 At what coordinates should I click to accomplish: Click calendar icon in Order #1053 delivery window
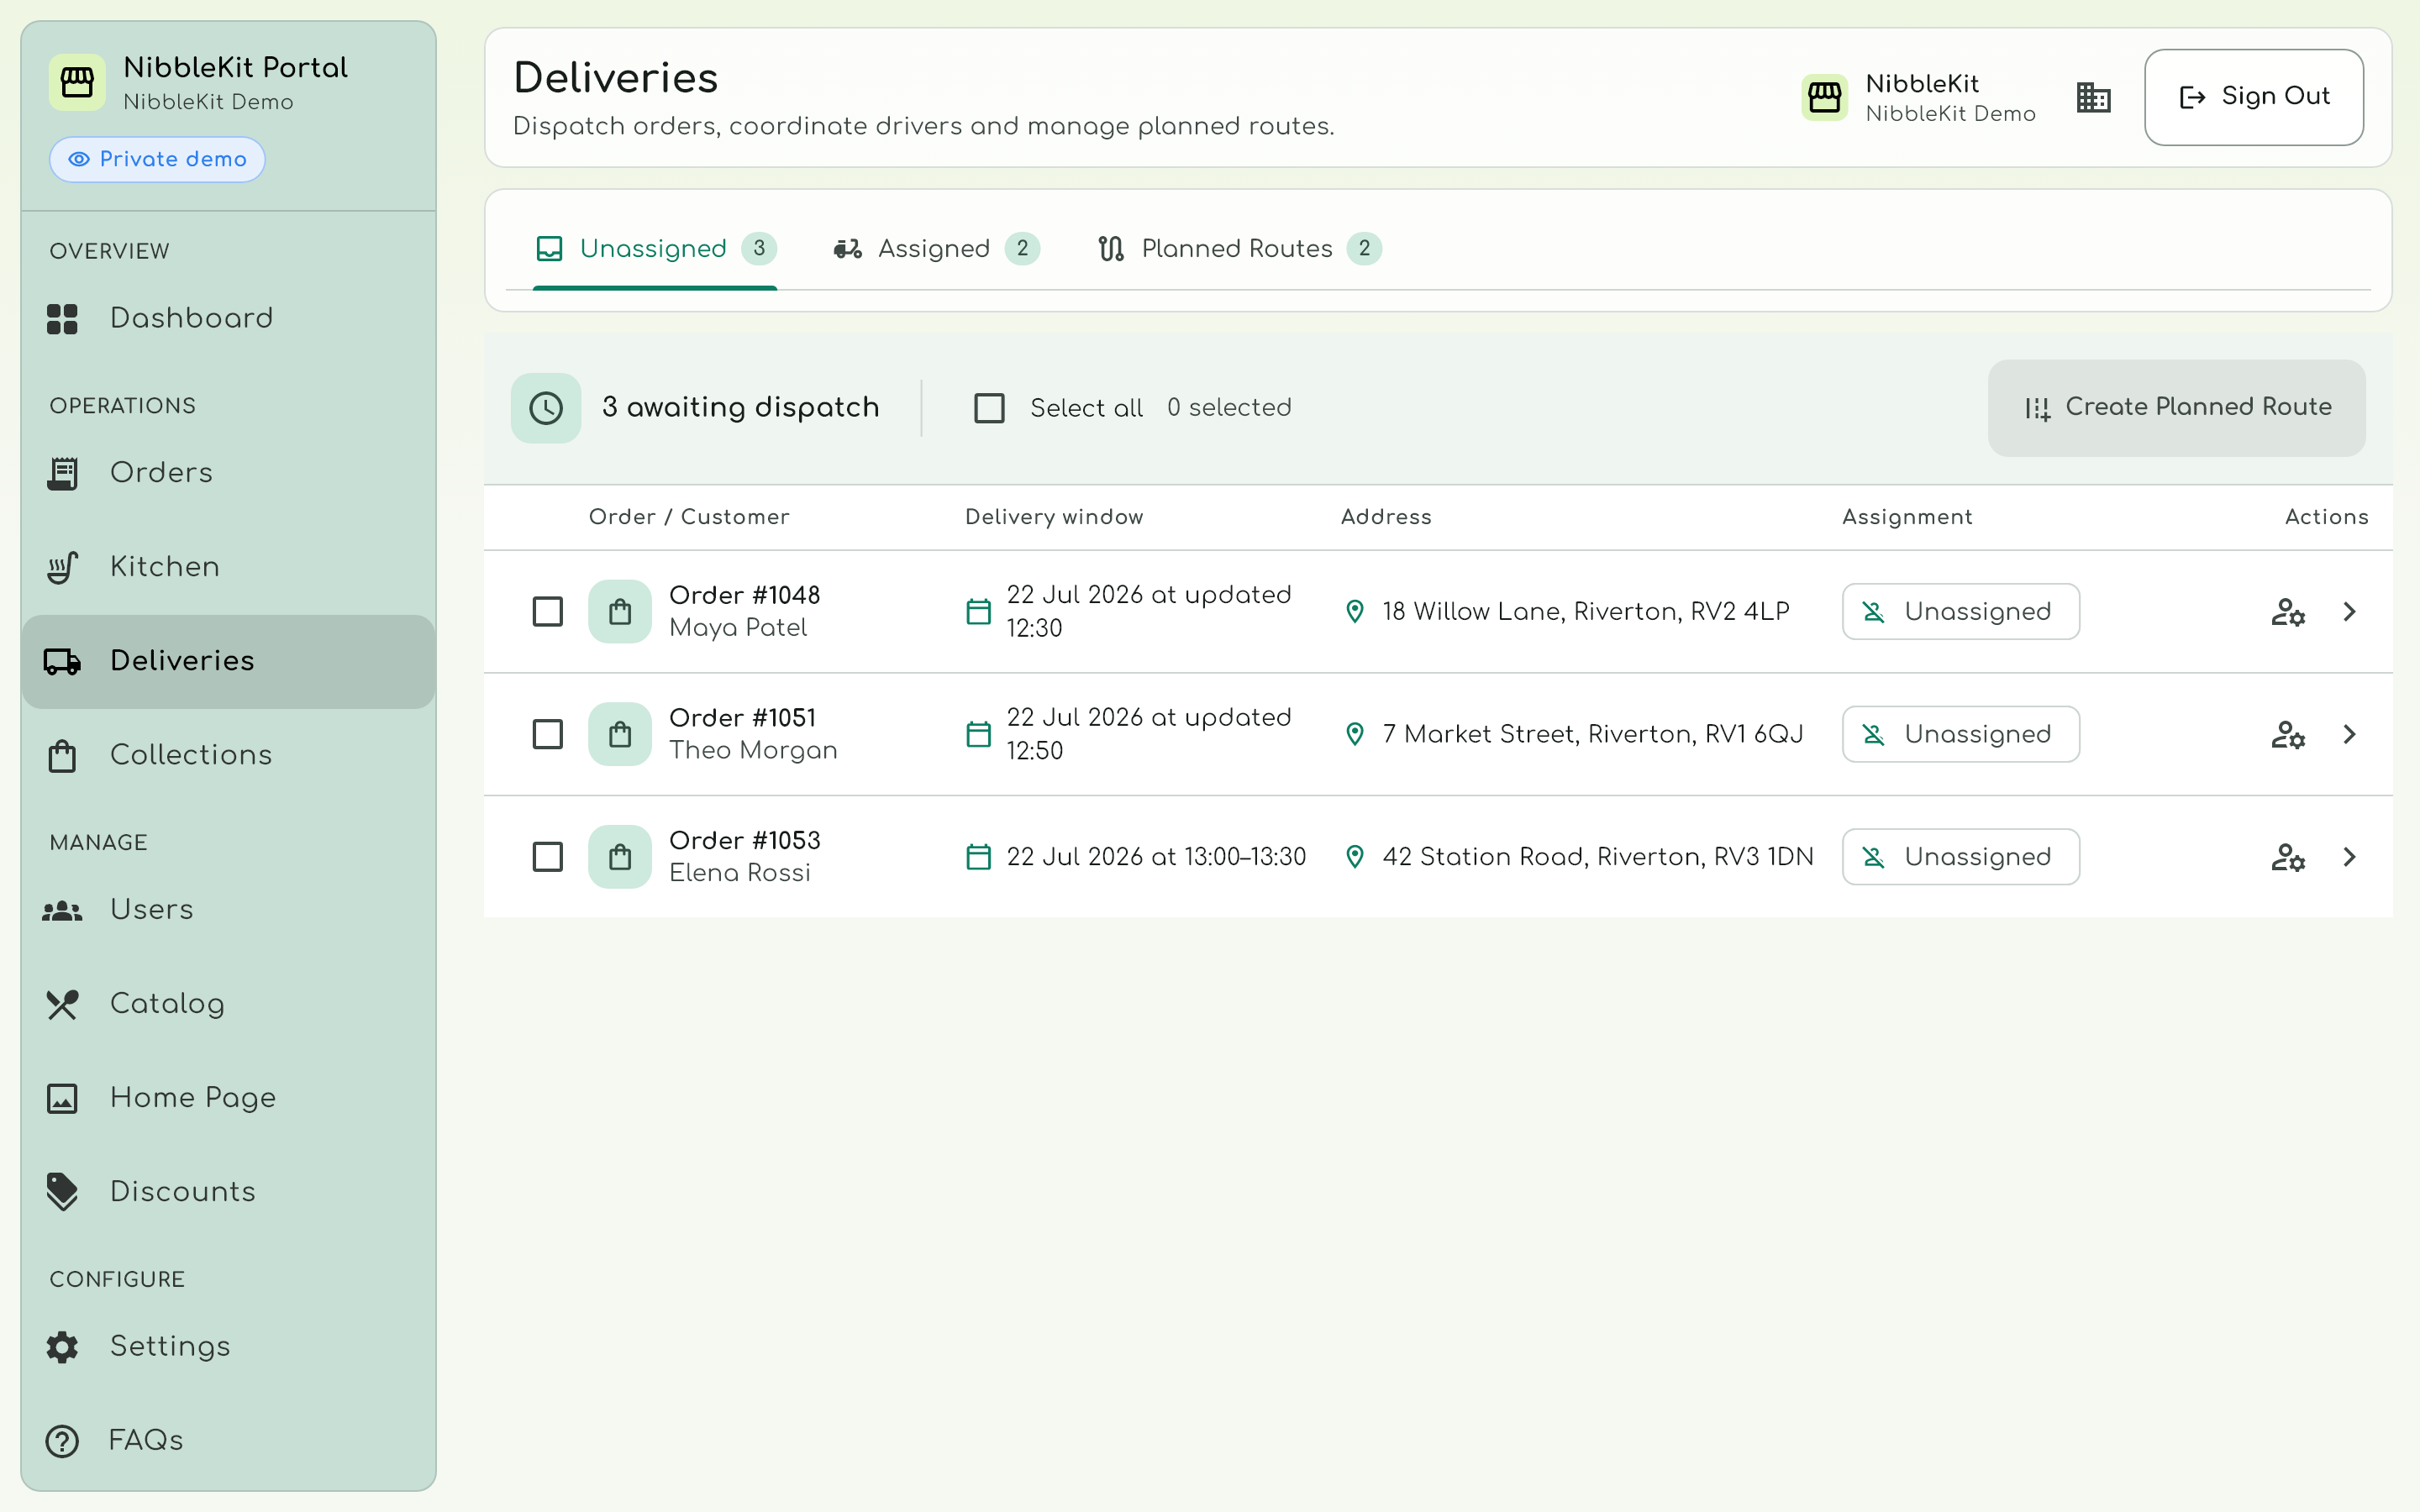[979, 857]
